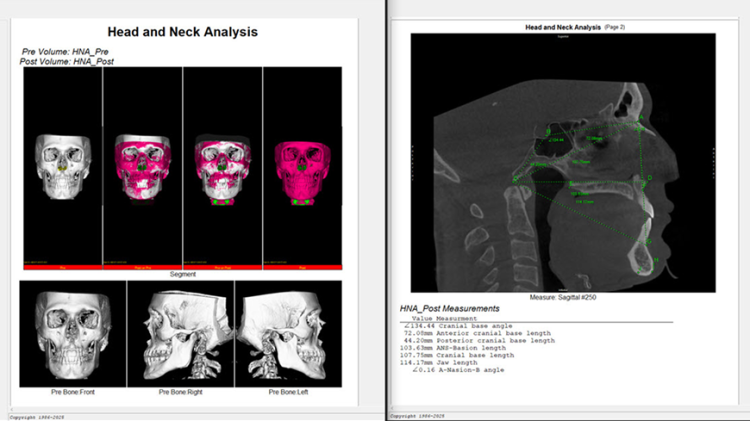Click the Head and Neck Analysis title on page one

[181, 32]
